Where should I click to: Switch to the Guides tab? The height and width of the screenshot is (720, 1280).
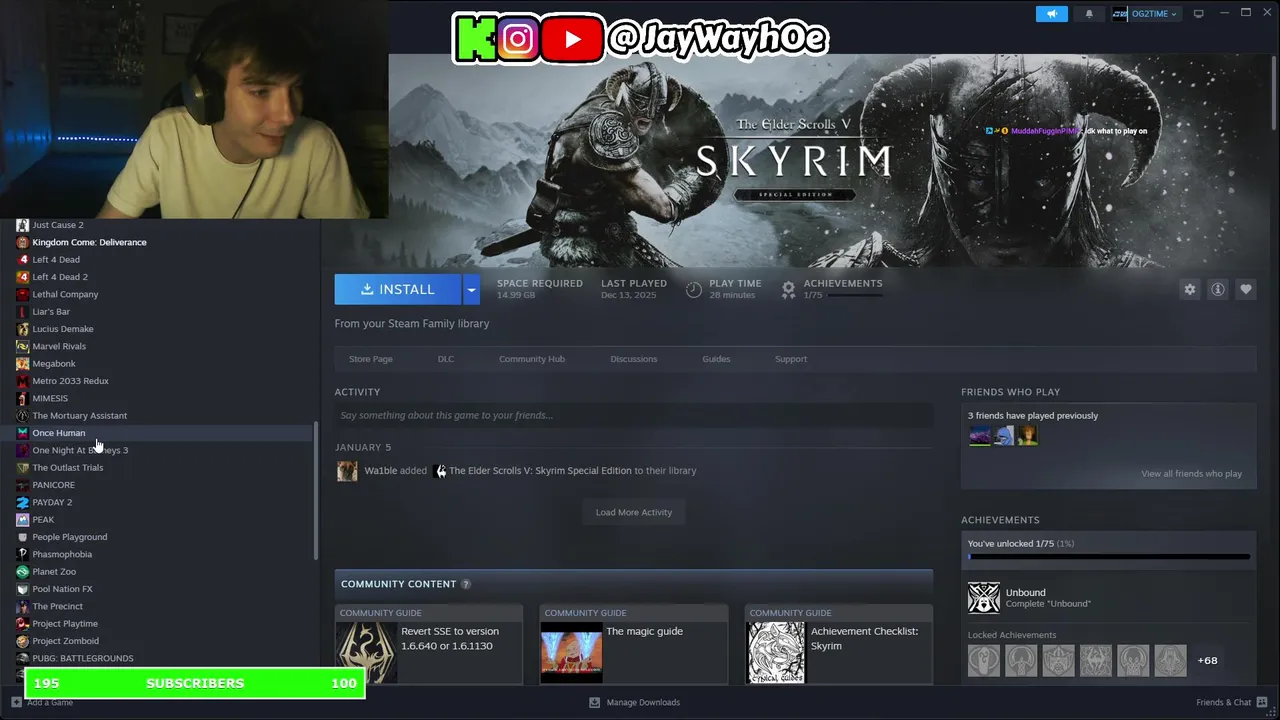point(716,359)
